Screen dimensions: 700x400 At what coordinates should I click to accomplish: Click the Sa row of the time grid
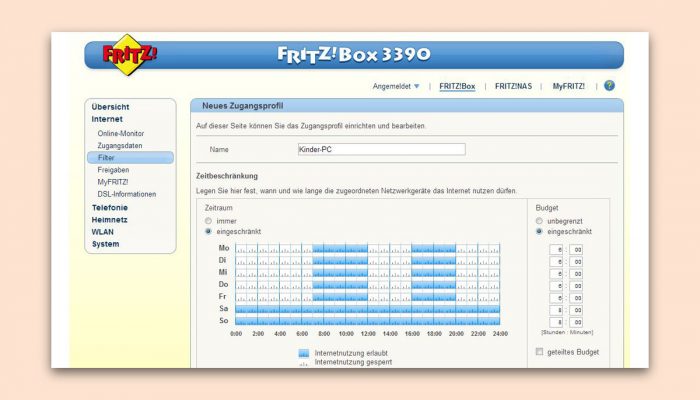(367, 308)
